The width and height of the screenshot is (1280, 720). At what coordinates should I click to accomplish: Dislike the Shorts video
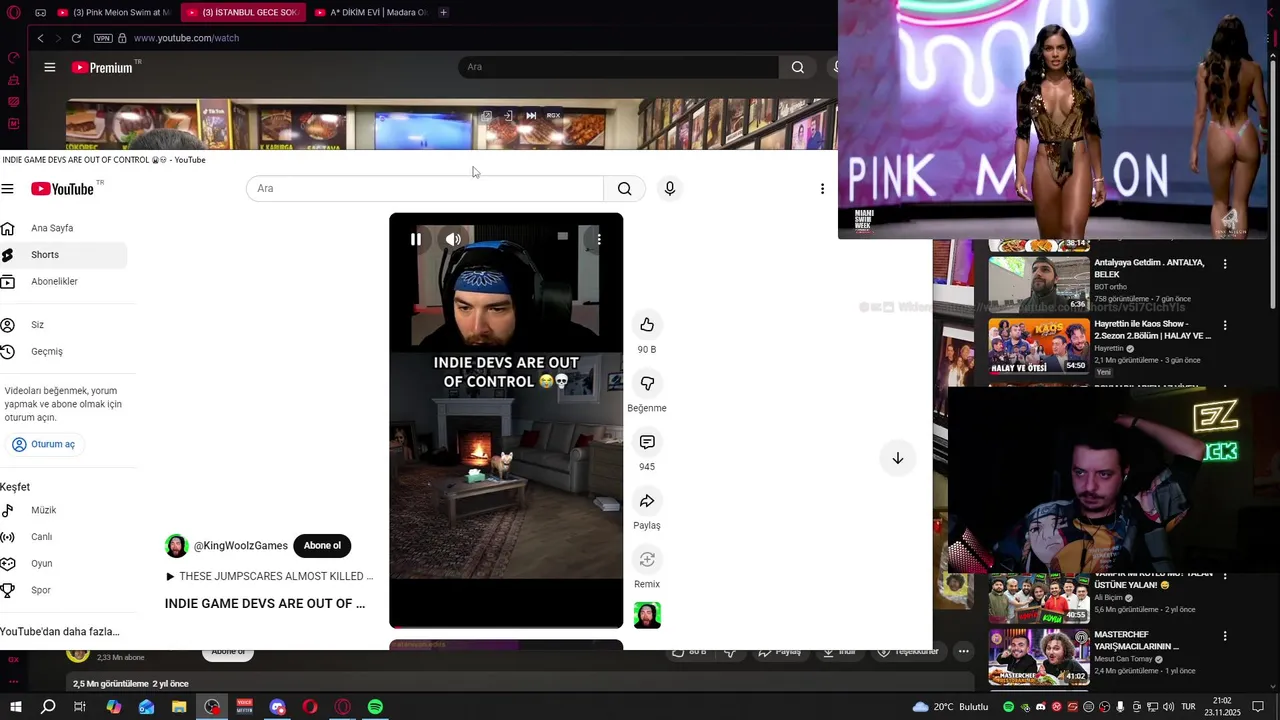(x=647, y=384)
